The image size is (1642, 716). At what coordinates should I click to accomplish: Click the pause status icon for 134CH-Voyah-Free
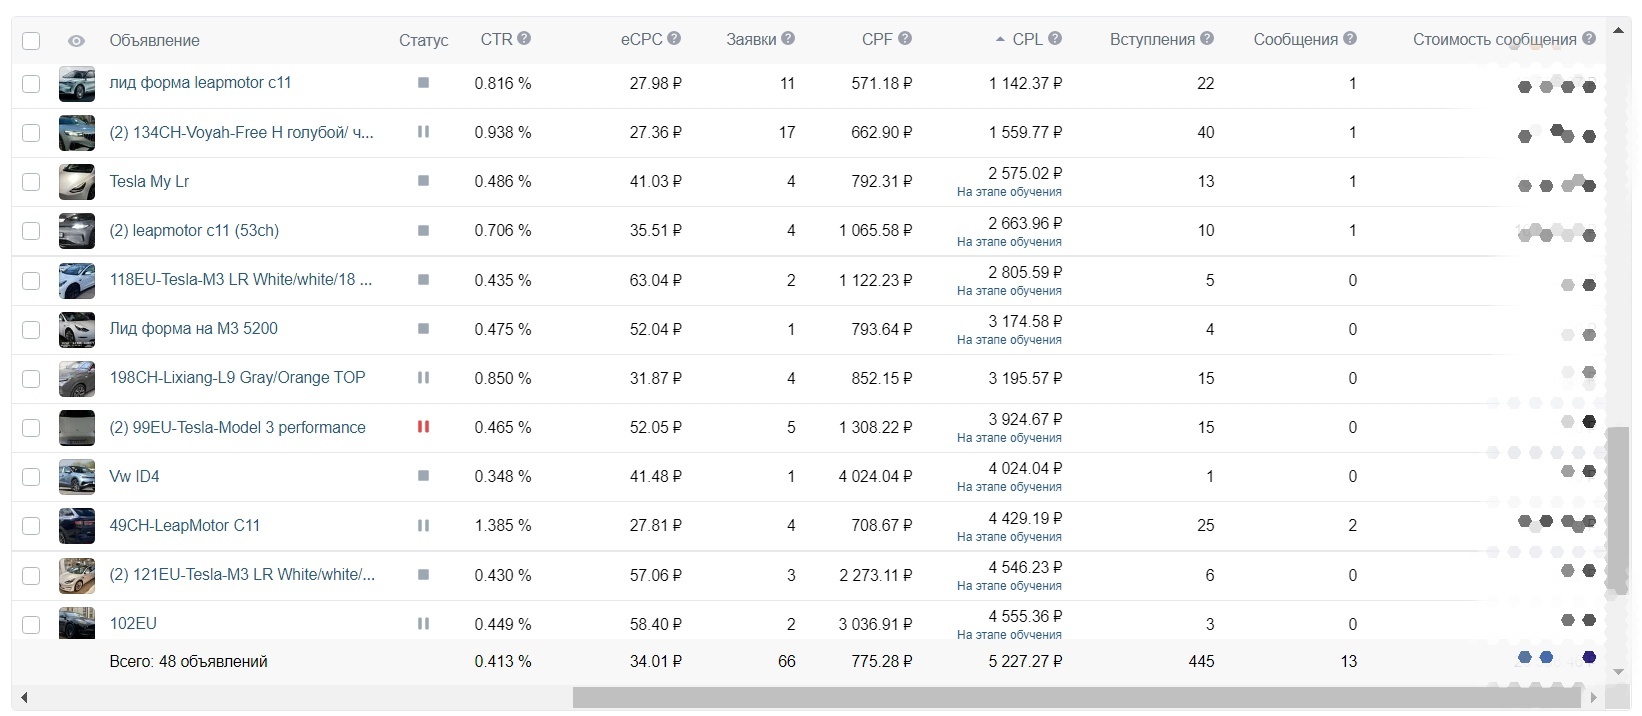(x=423, y=132)
